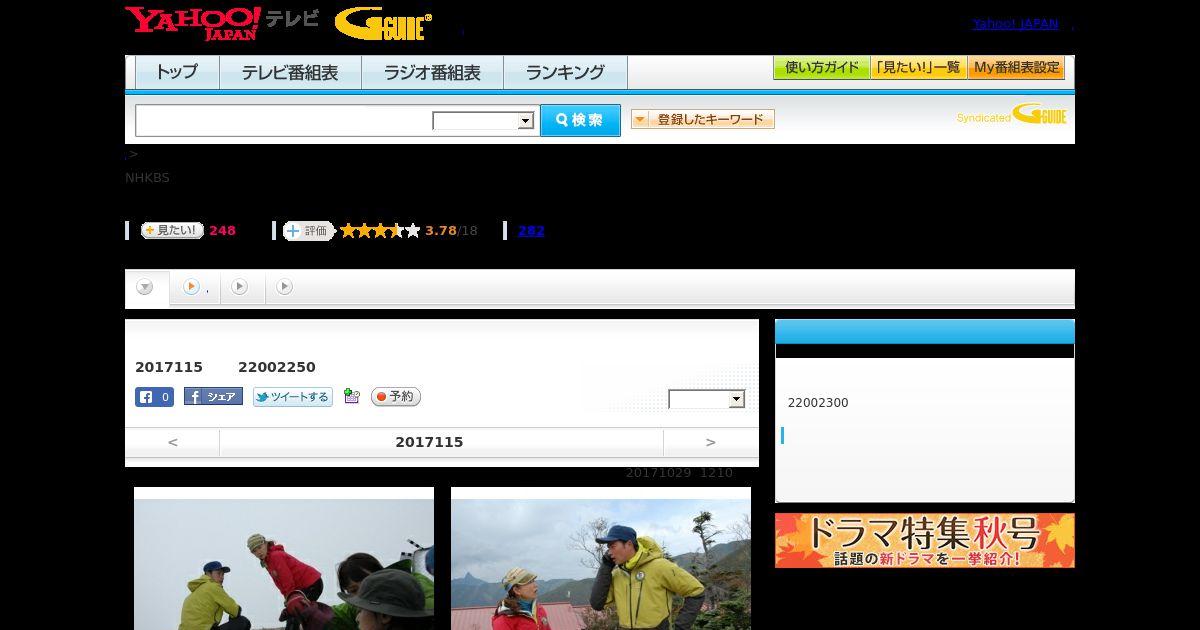The height and width of the screenshot is (630, 1200).
Task: Click the Facebook シェア button
Action: coord(213,397)
